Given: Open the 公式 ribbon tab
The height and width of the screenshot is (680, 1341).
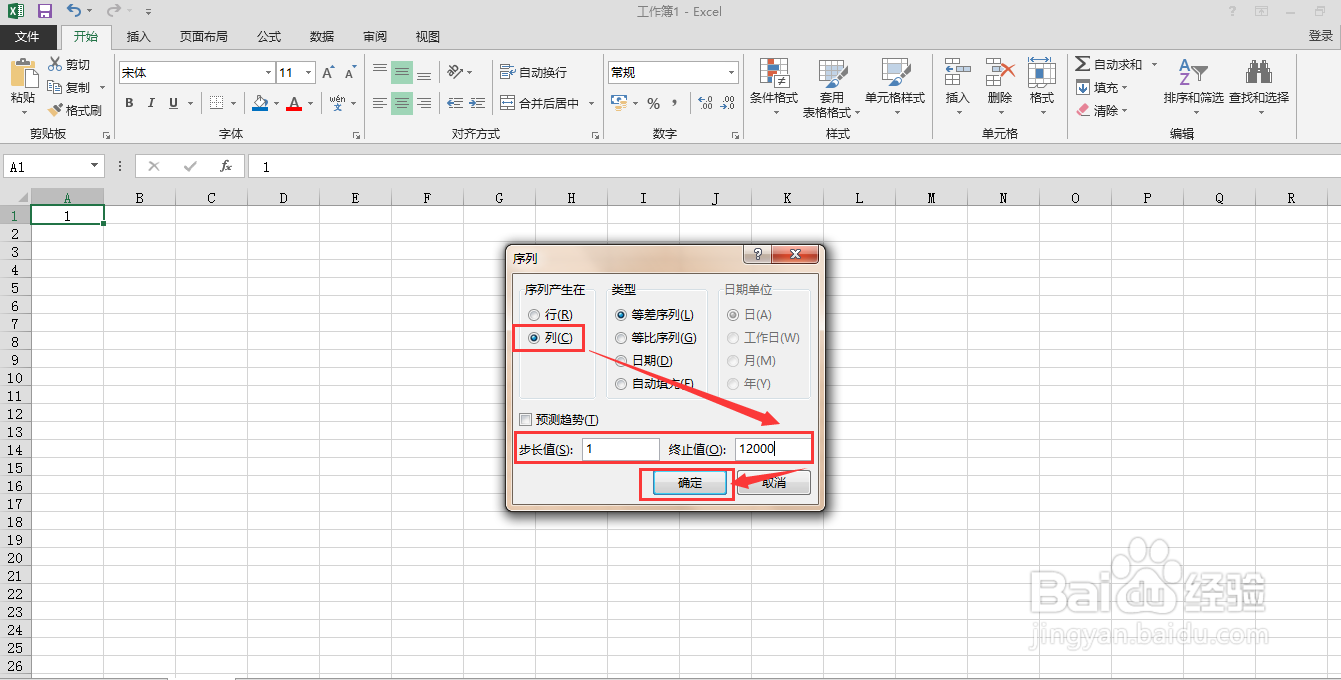Looking at the screenshot, I should tap(267, 36).
